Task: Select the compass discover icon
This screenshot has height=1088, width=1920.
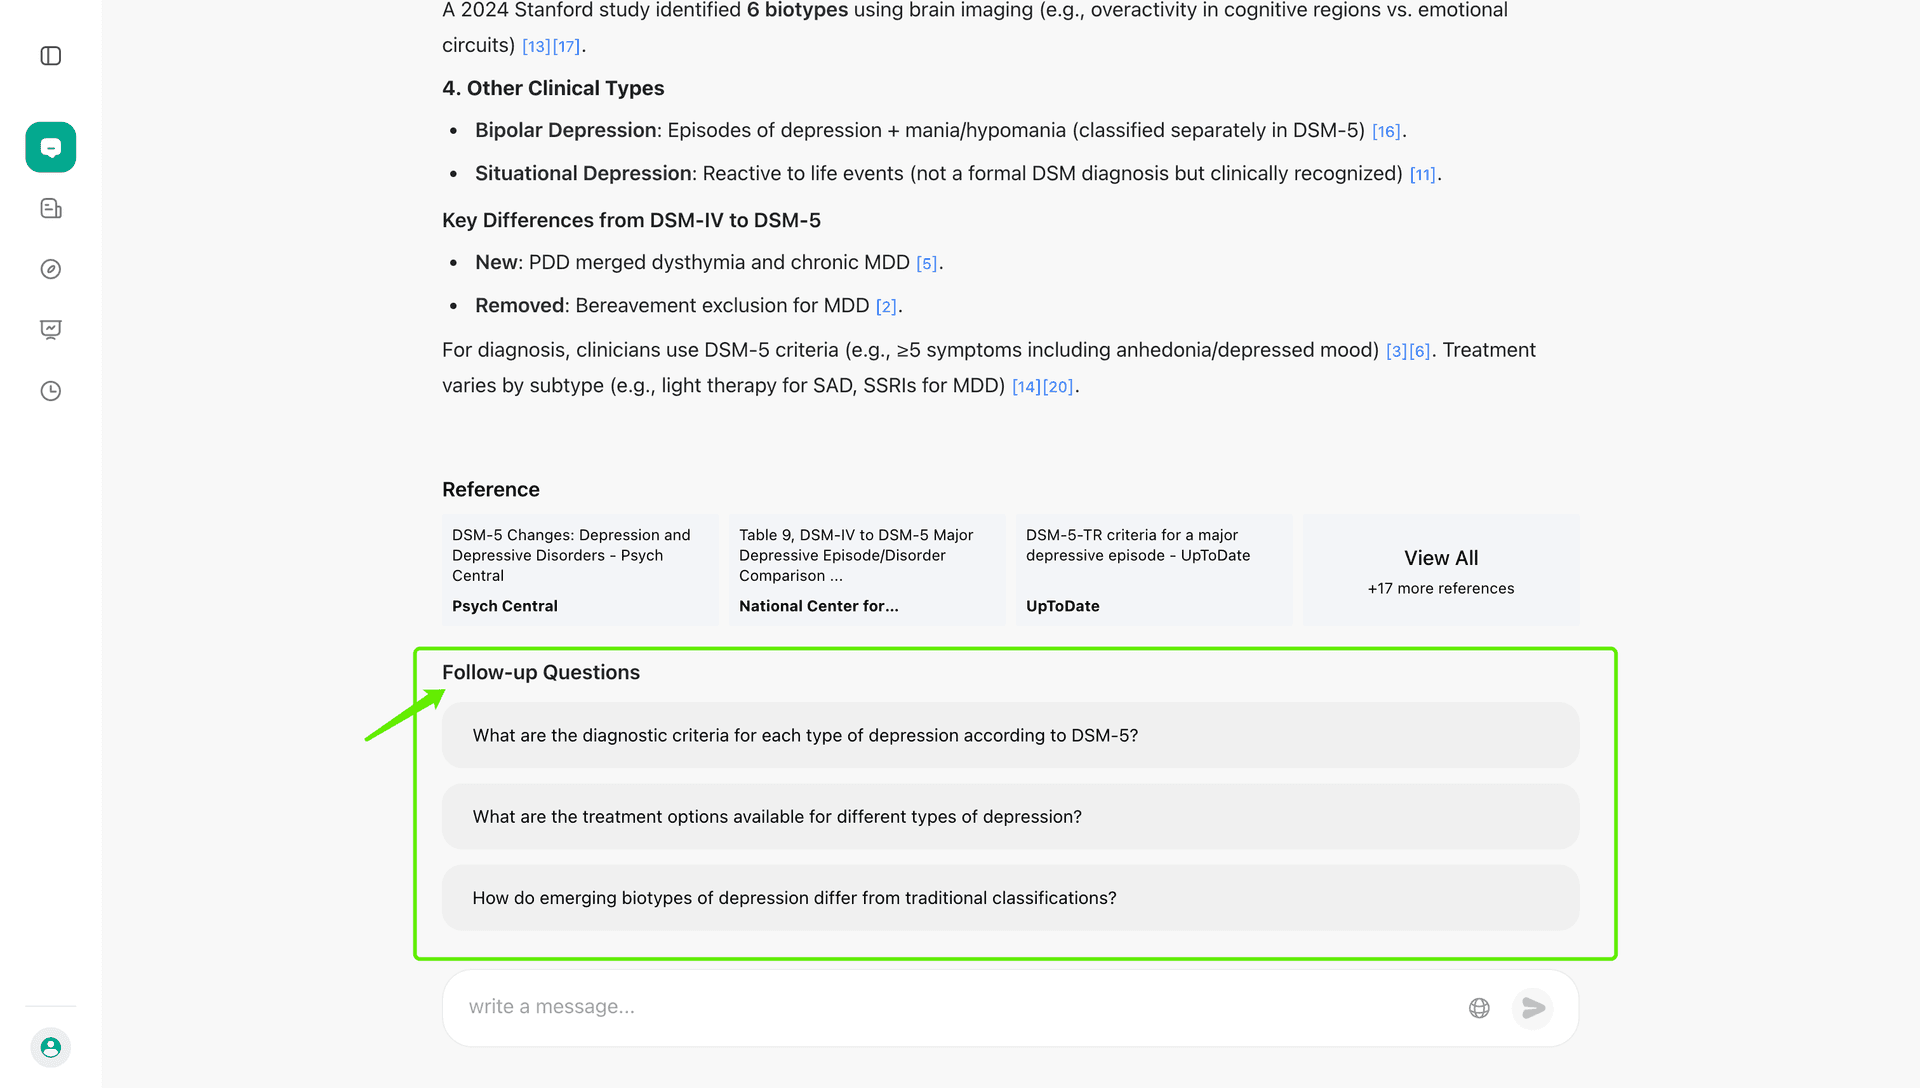Action: pyautogui.click(x=51, y=269)
